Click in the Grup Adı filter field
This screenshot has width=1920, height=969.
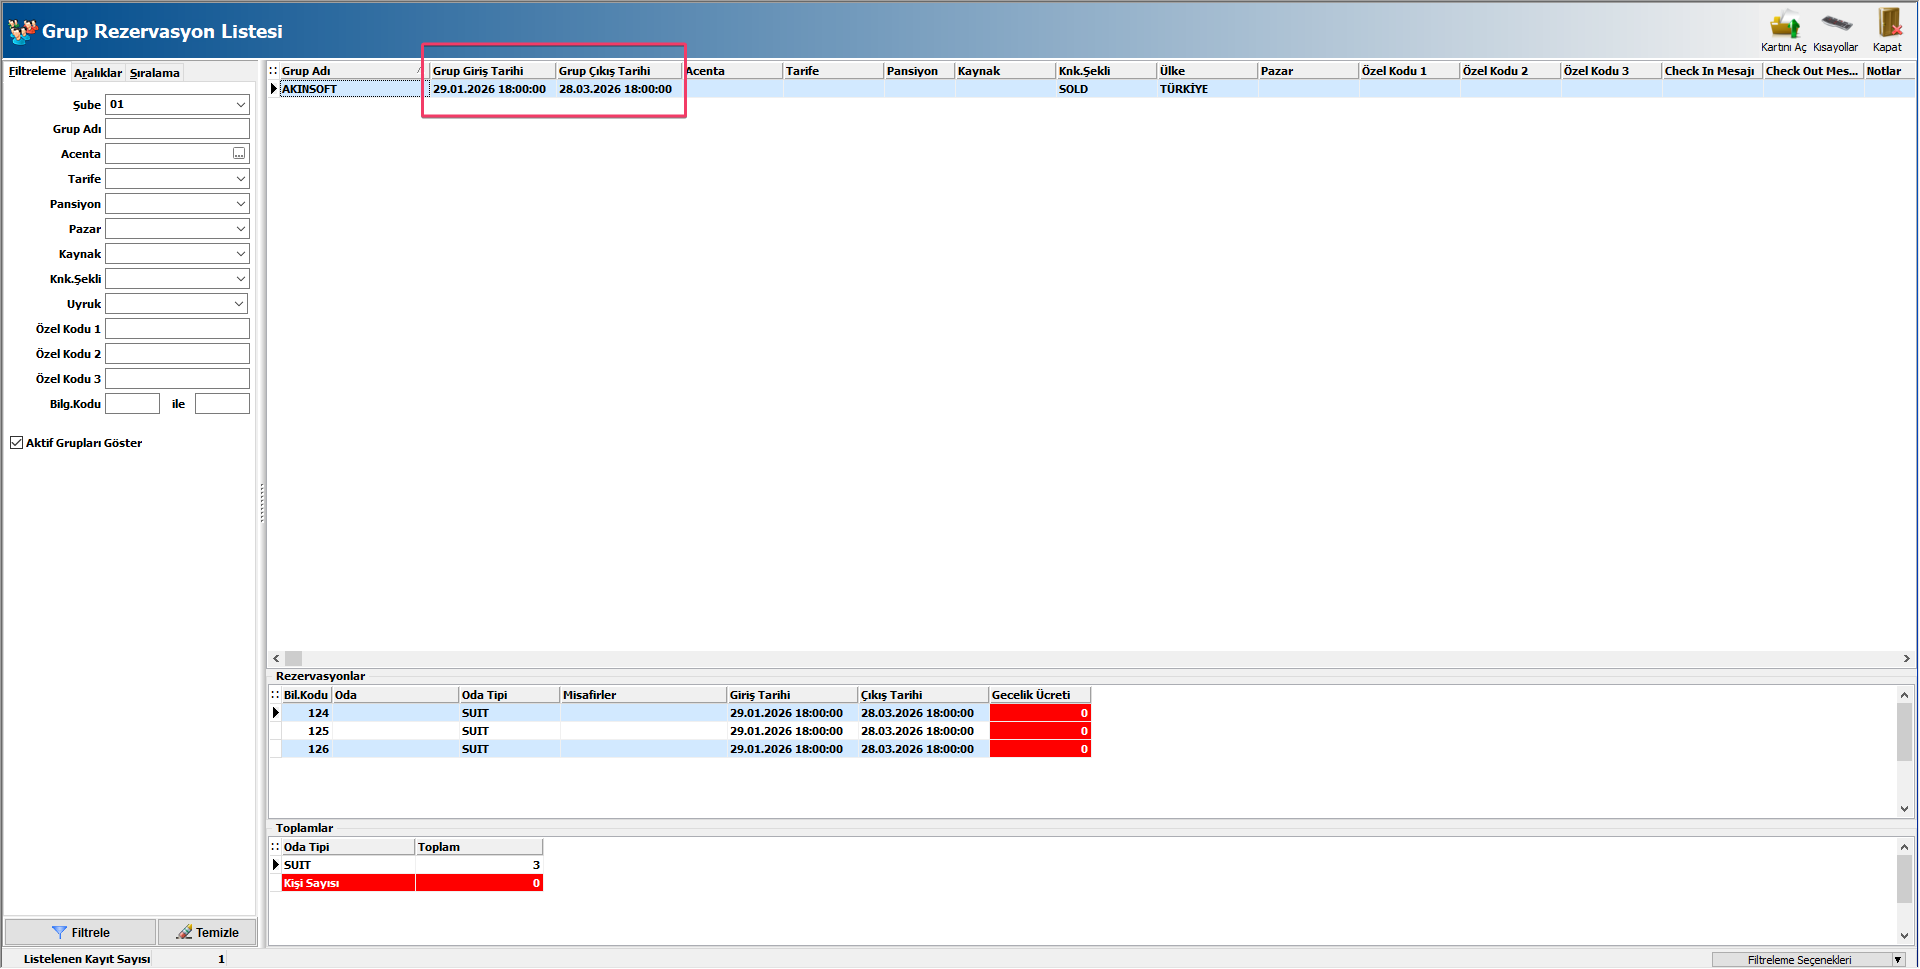pyautogui.click(x=177, y=129)
